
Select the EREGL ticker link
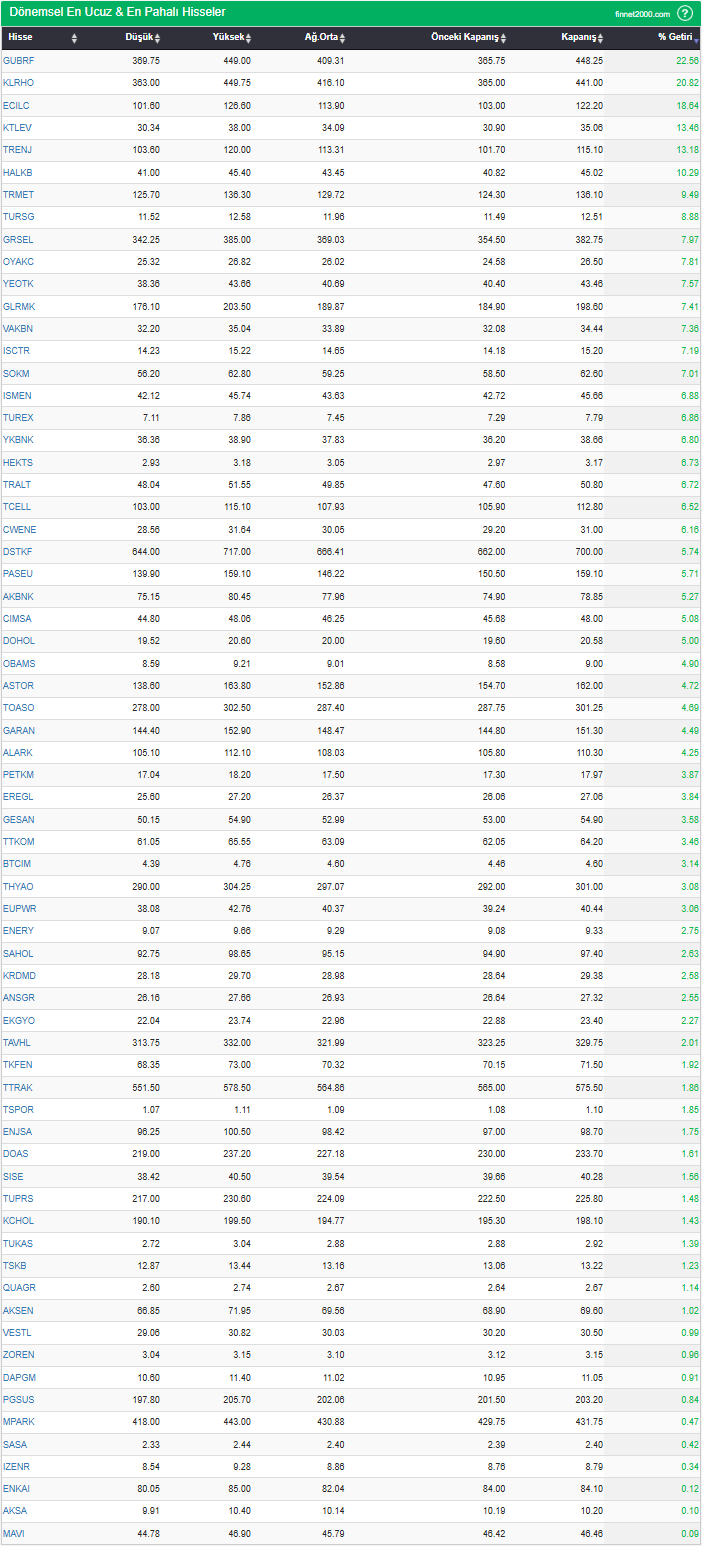[x=18, y=797]
